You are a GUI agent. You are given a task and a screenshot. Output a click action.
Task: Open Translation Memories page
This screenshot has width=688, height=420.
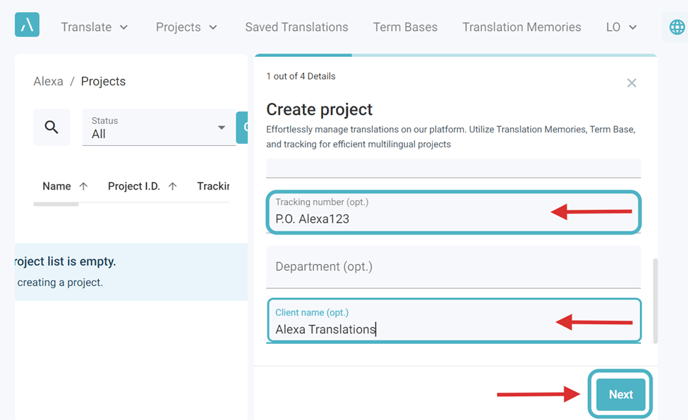point(522,27)
